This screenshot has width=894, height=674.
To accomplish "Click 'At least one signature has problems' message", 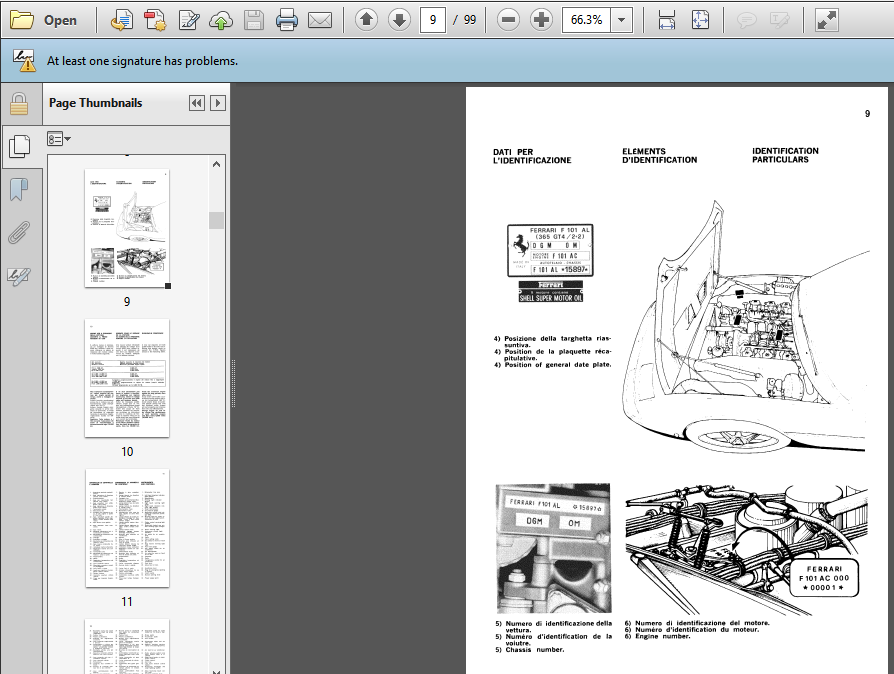I will pyautogui.click(x=143, y=61).
